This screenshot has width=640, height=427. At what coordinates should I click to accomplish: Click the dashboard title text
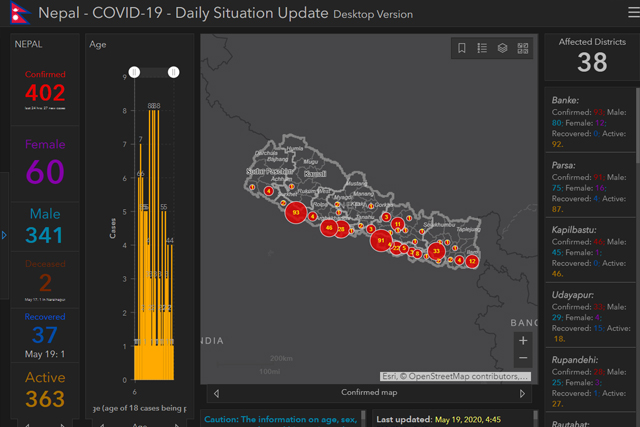click(183, 13)
